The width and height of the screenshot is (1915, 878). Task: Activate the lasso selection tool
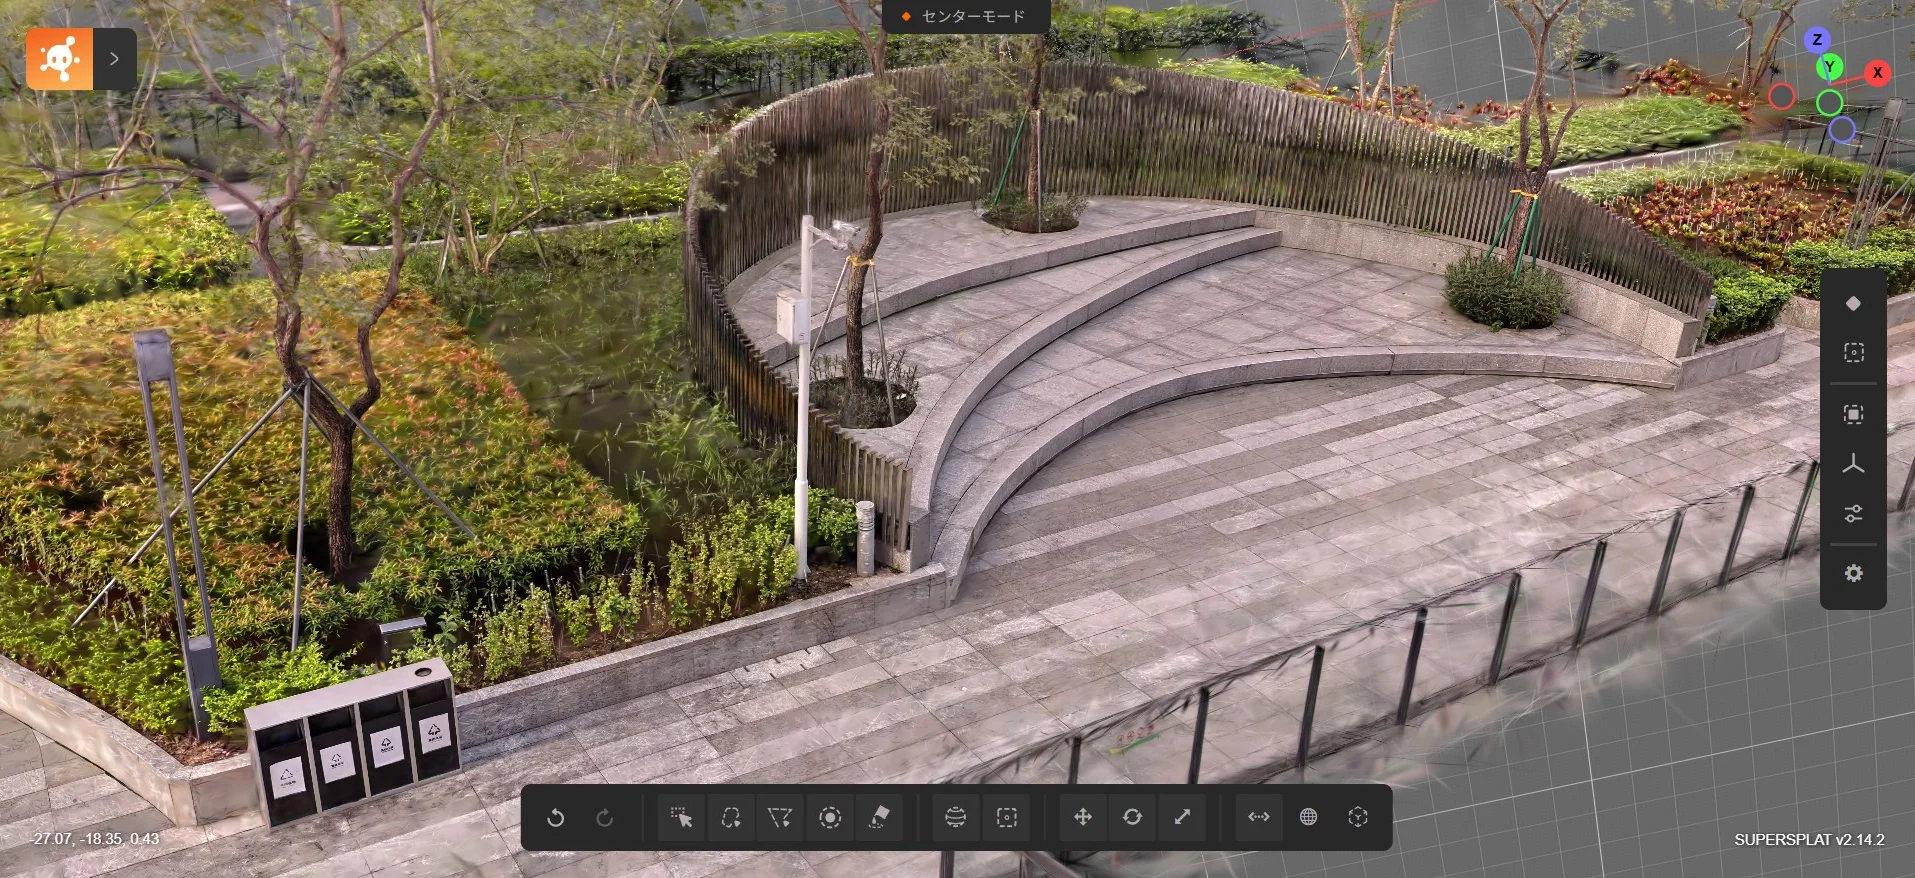click(x=731, y=818)
